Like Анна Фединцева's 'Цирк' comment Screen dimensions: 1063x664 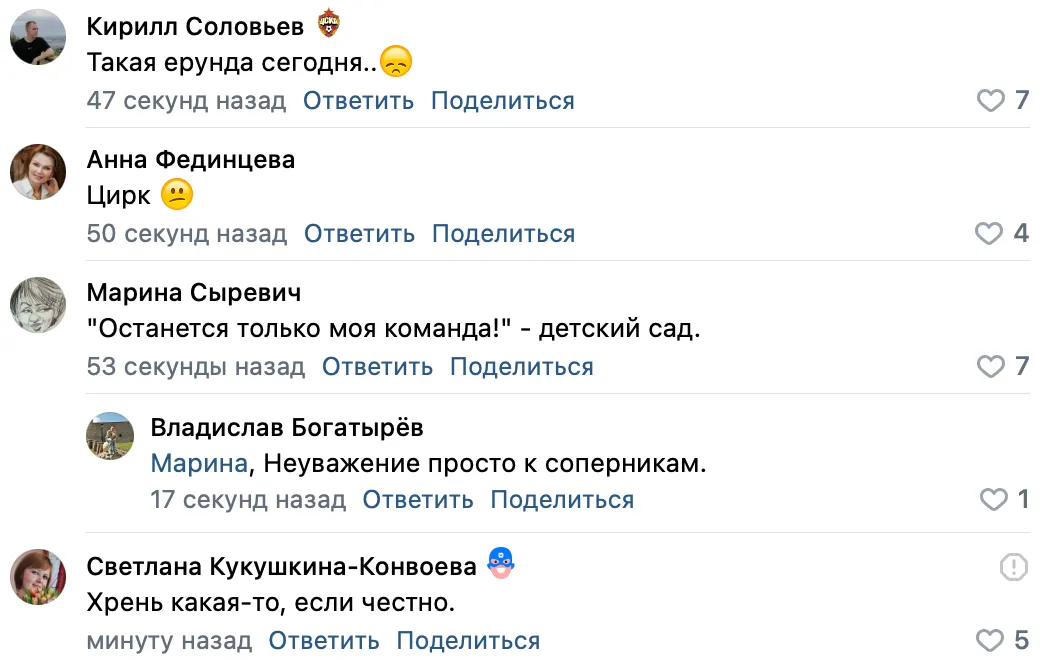(x=989, y=234)
